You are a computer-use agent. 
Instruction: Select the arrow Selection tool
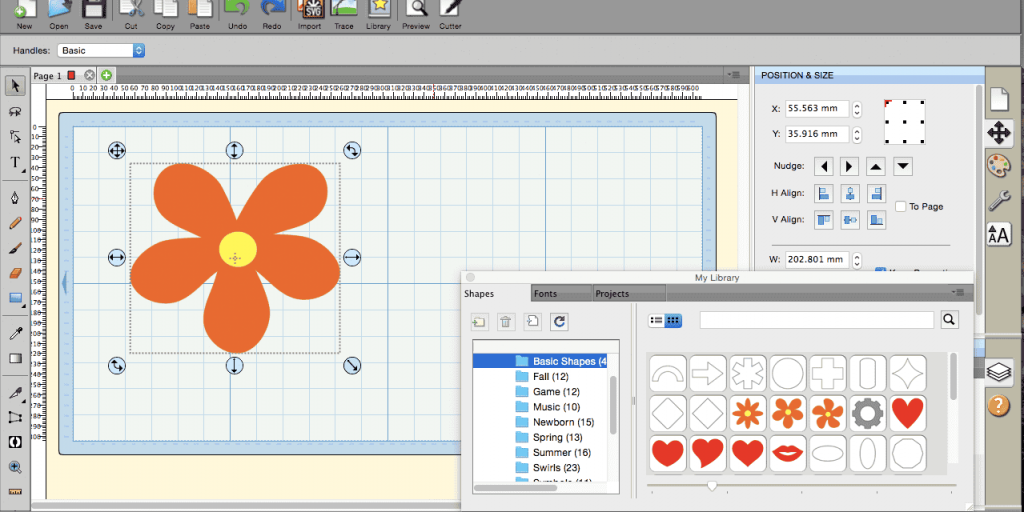click(x=15, y=85)
